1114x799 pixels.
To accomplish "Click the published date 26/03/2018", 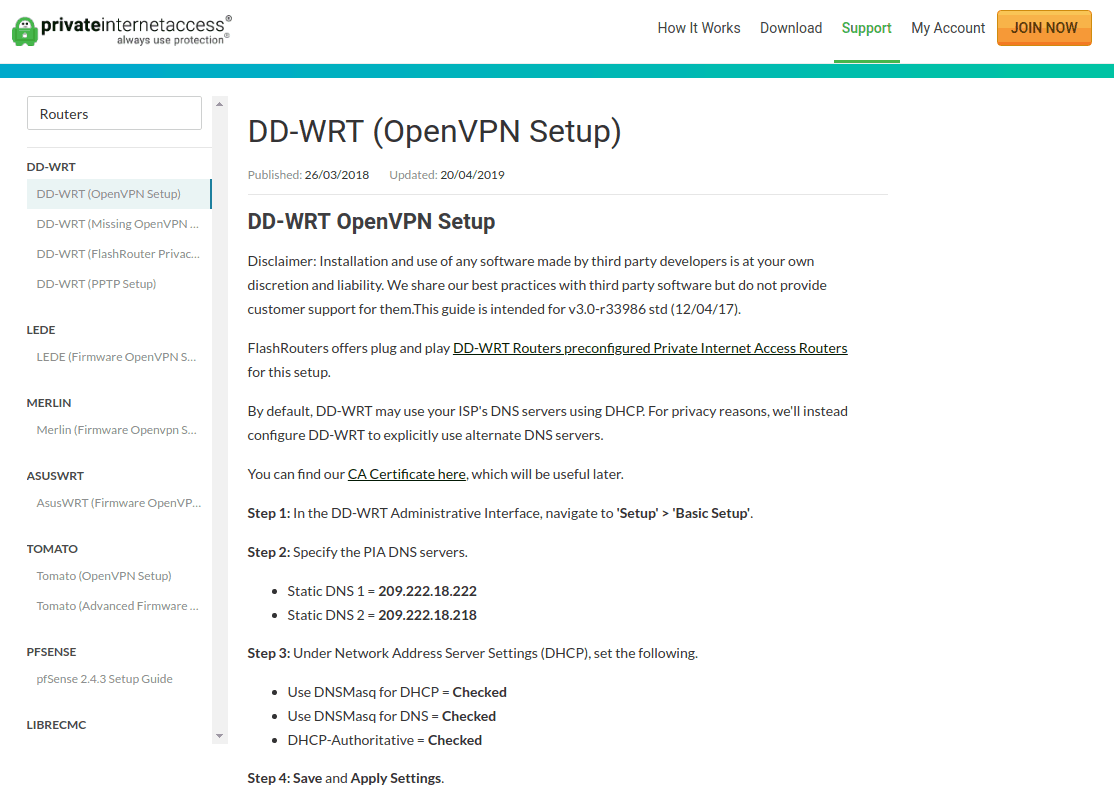I will coord(337,175).
